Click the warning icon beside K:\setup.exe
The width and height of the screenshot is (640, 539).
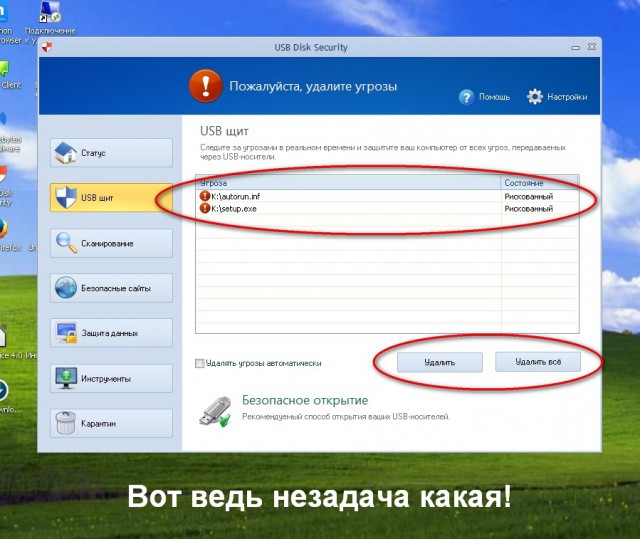204,208
